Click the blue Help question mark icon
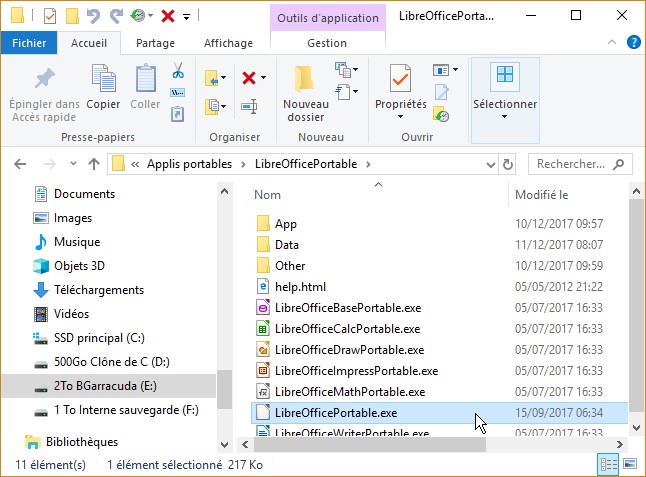This screenshot has height=477, width=646. point(634,42)
